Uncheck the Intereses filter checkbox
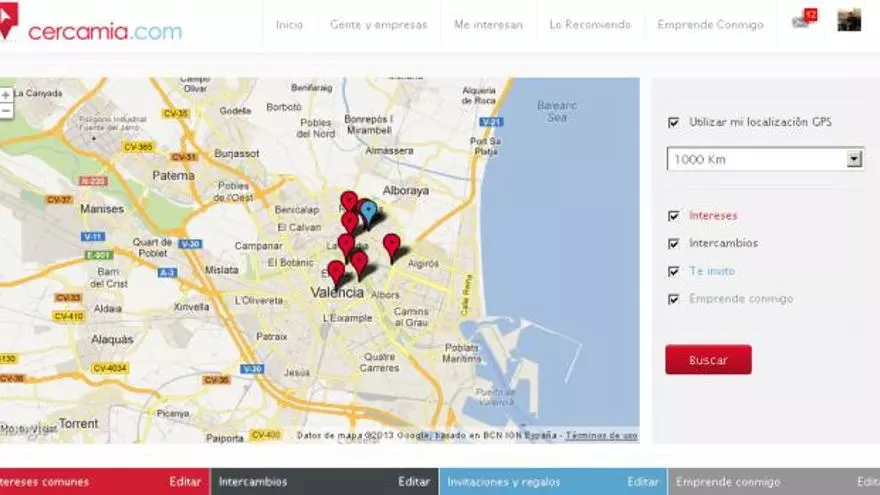Viewport: 880px width, 495px height. pos(673,216)
